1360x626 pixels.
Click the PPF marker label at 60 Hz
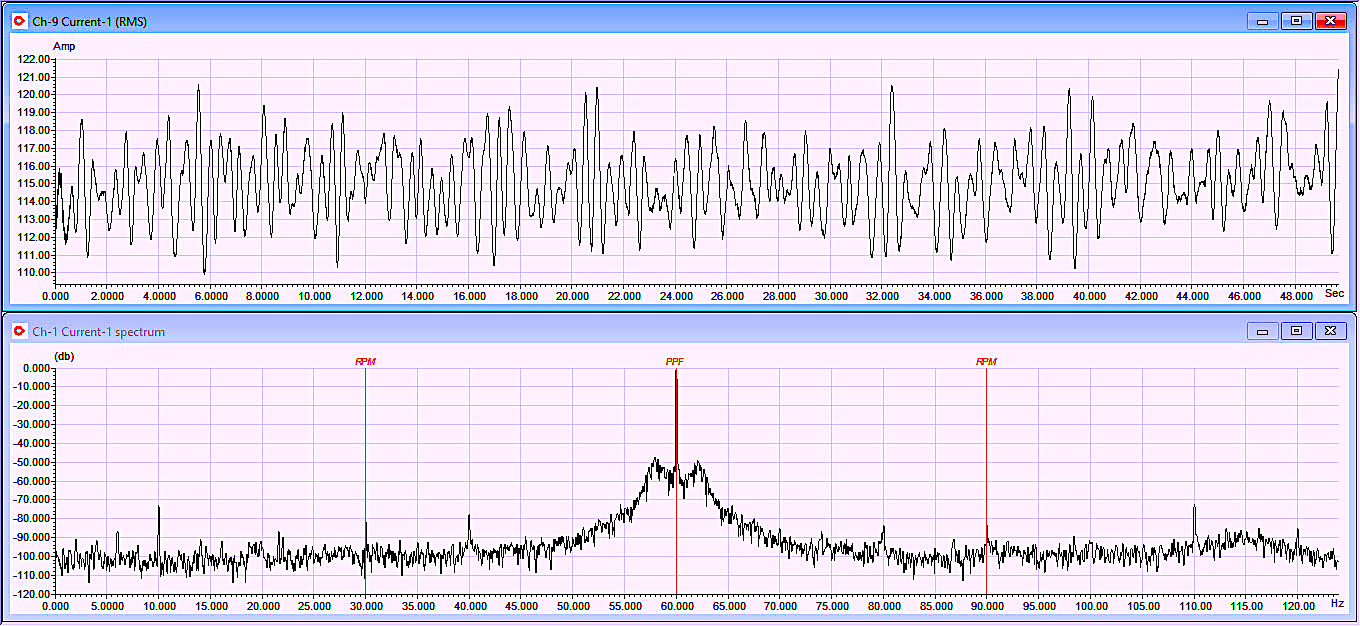(x=675, y=362)
